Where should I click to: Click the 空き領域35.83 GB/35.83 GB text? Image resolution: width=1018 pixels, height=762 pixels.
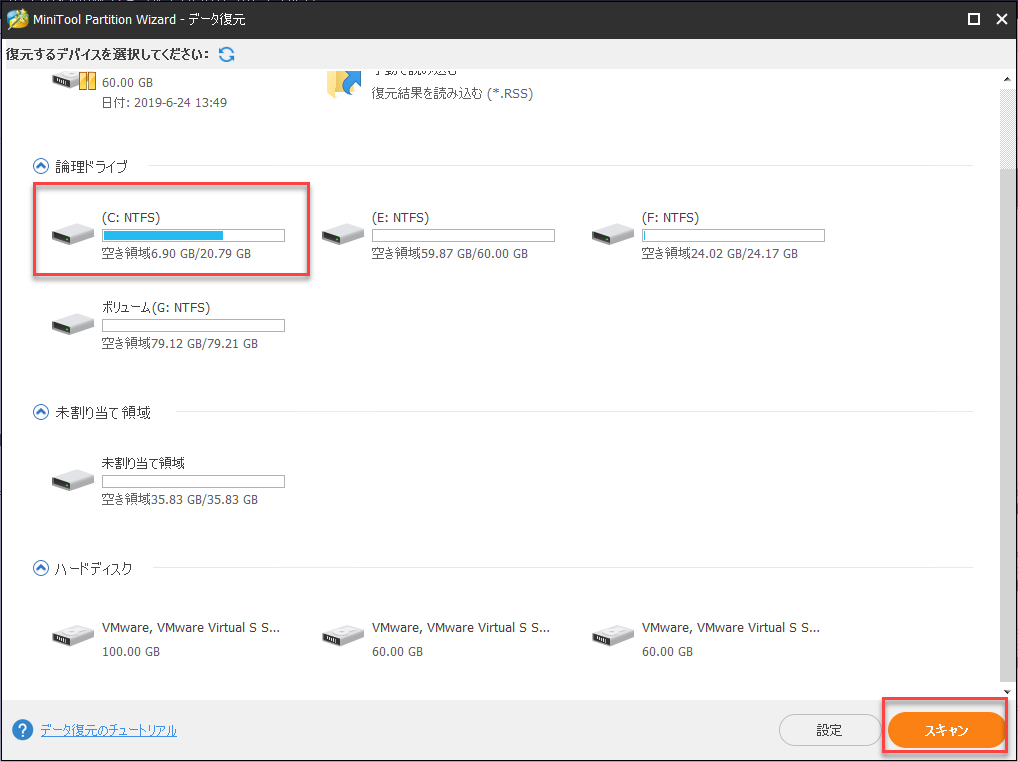(180, 499)
